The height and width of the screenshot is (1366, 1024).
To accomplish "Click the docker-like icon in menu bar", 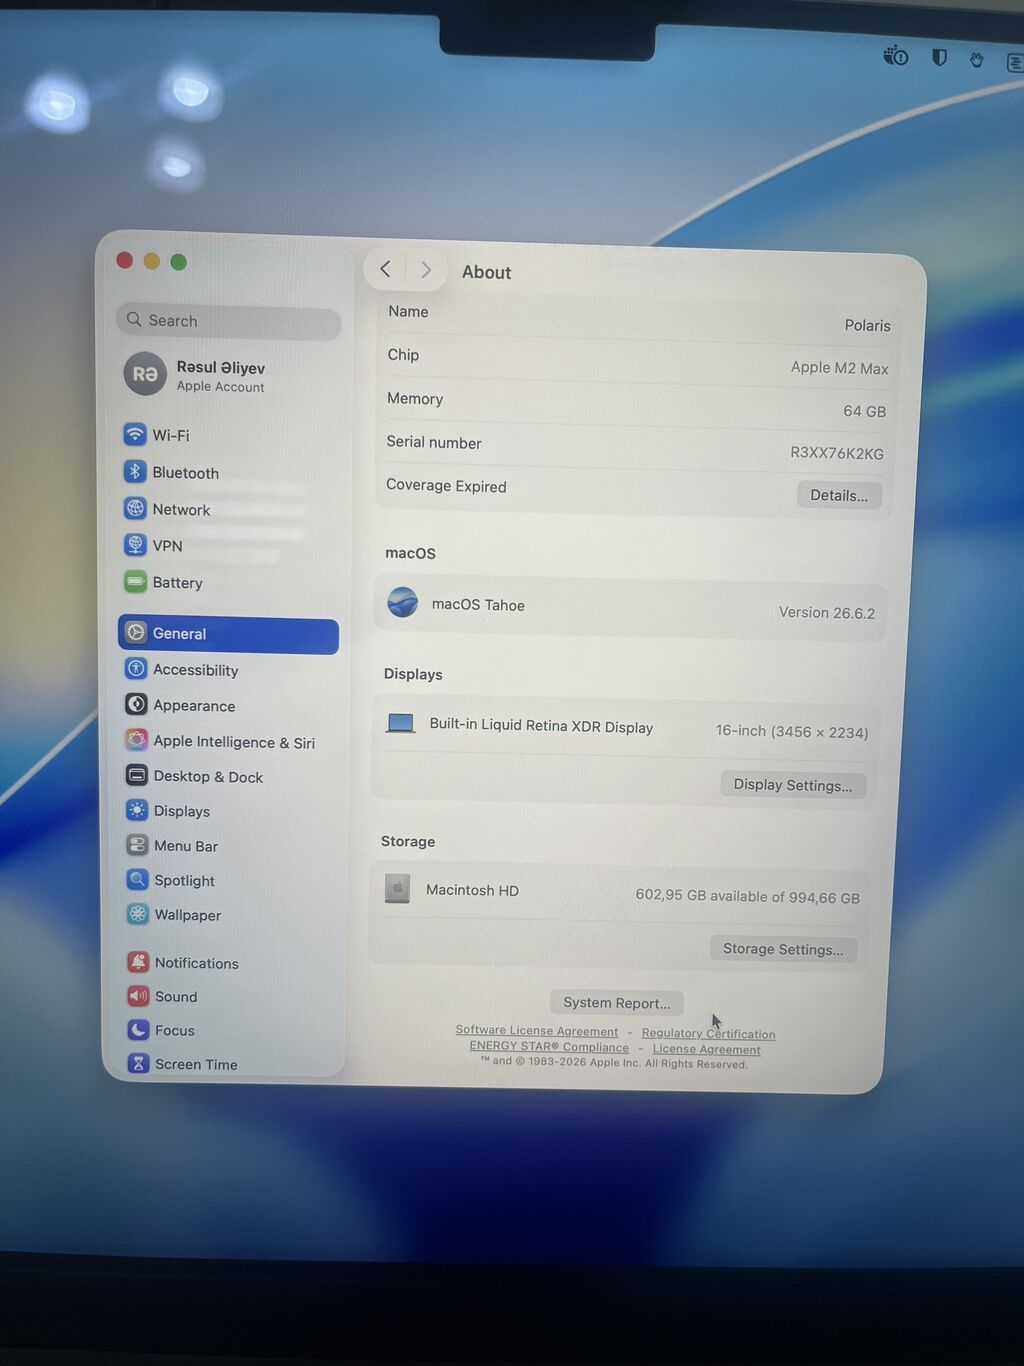I will pos(896,56).
